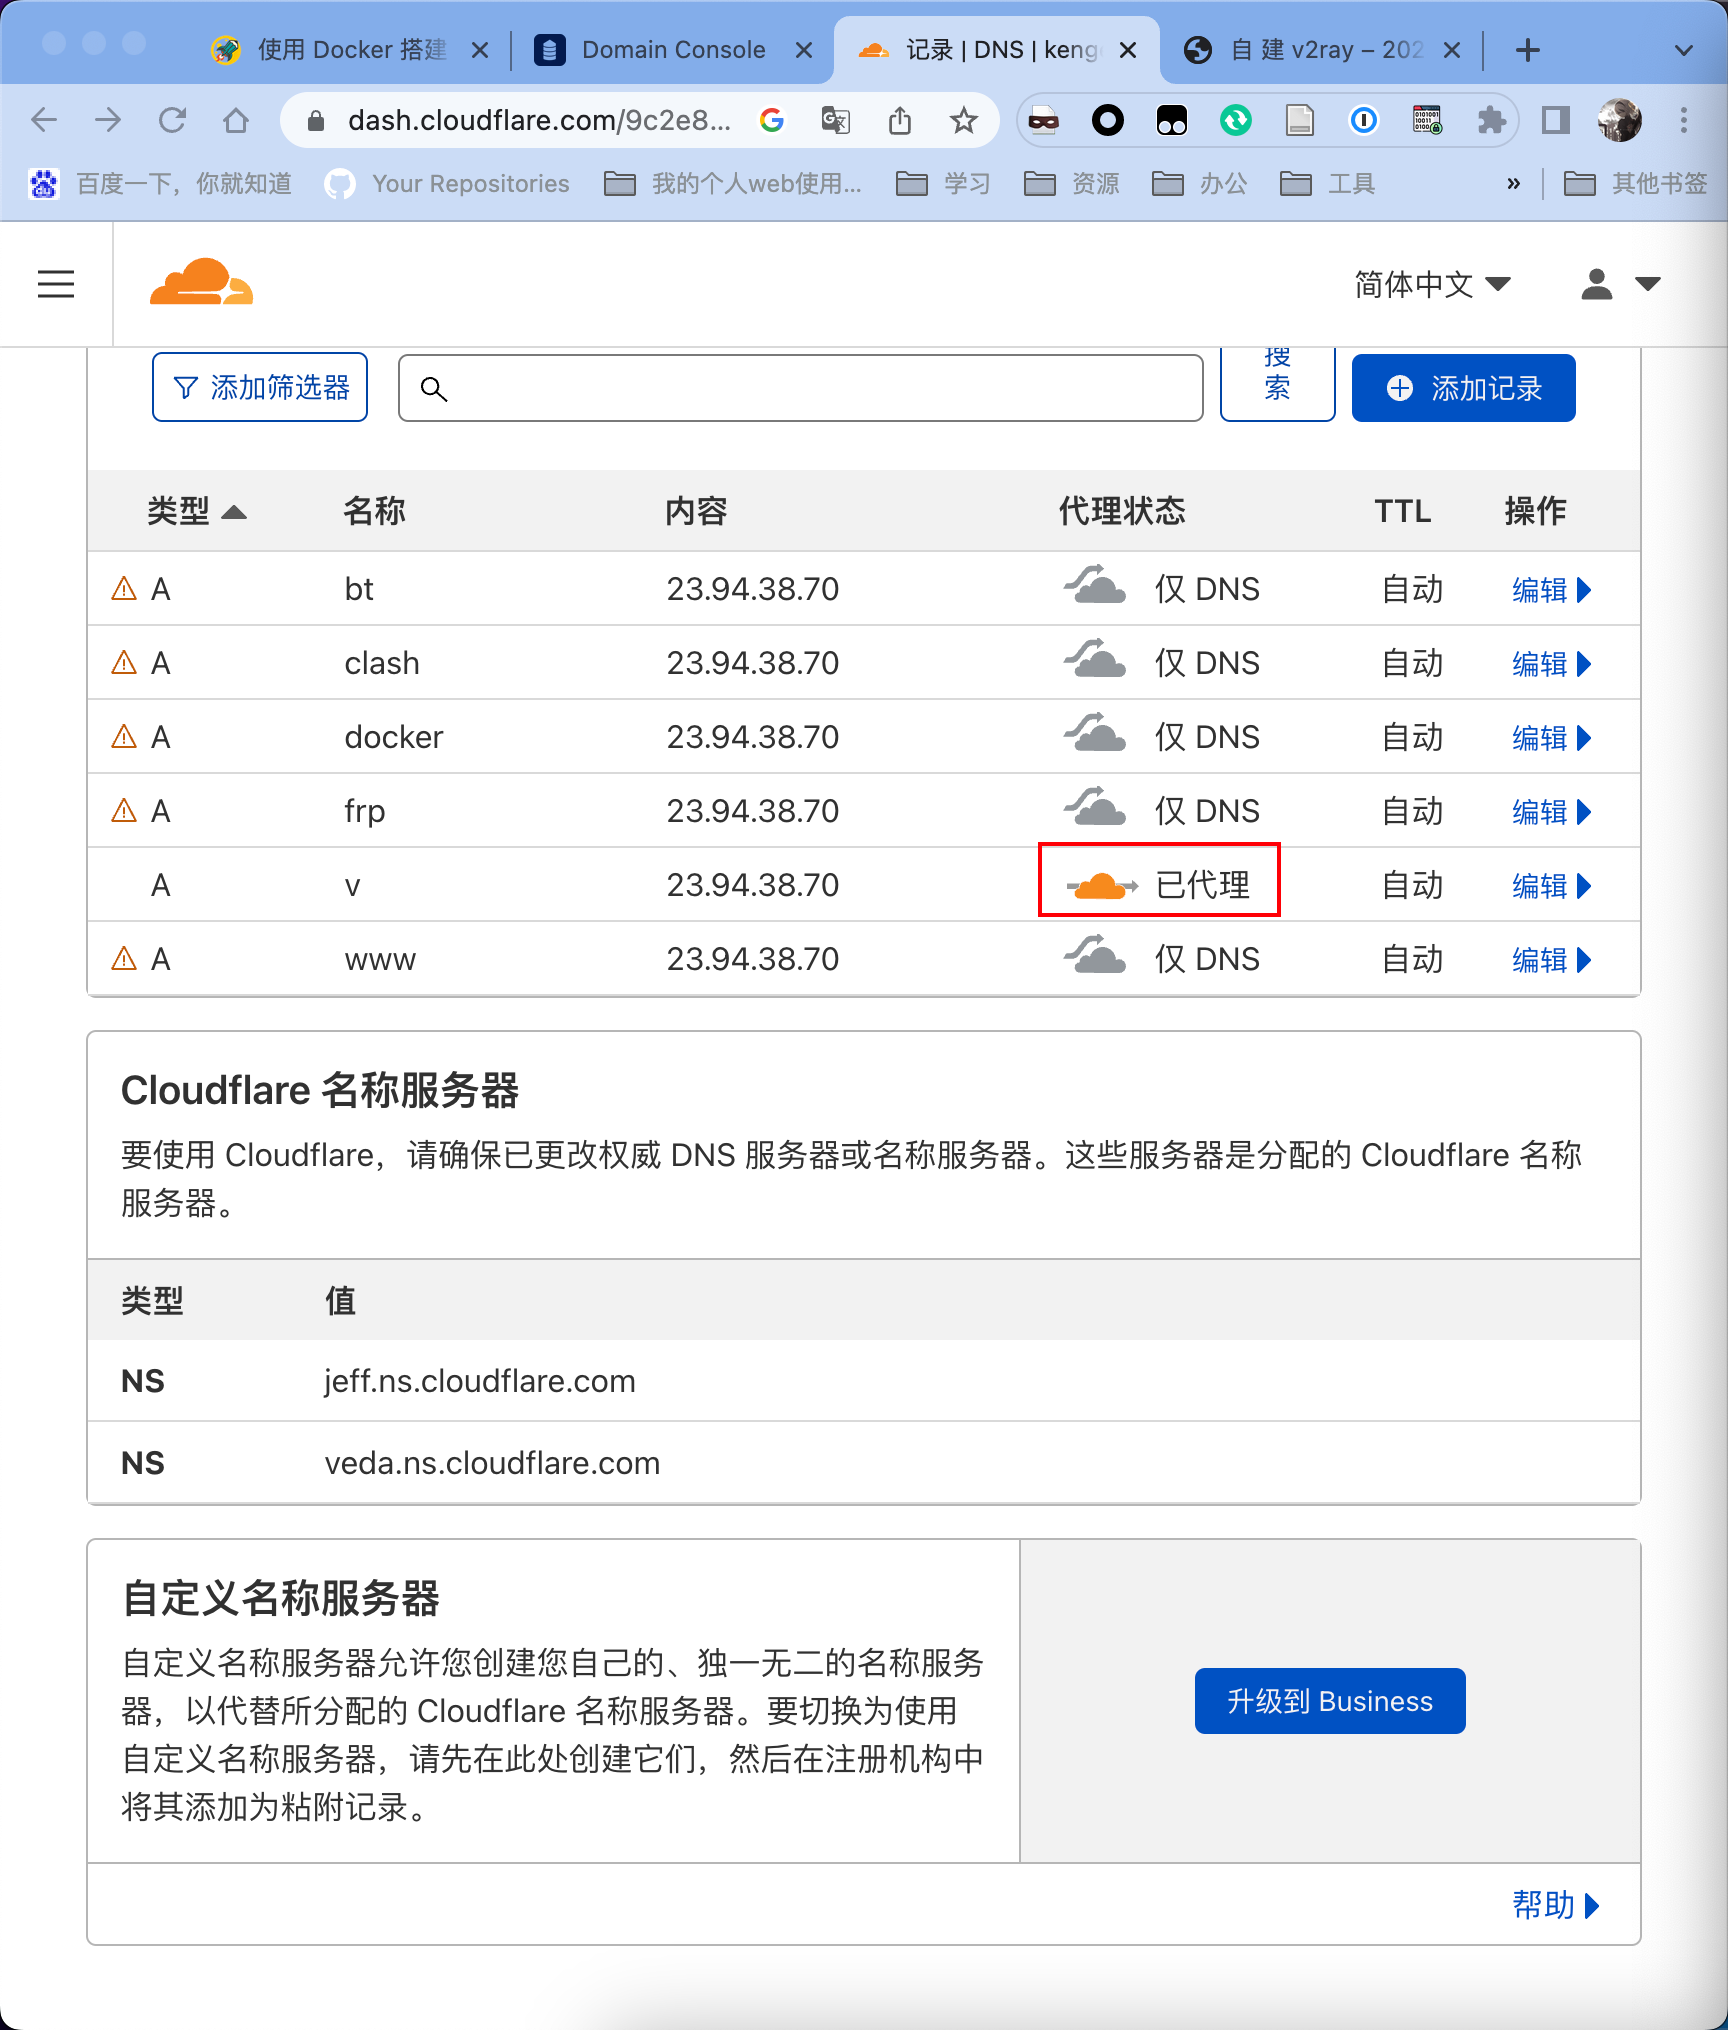This screenshot has width=1728, height=2030.
Task: Go to browser home page
Action: (x=236, y=121)
